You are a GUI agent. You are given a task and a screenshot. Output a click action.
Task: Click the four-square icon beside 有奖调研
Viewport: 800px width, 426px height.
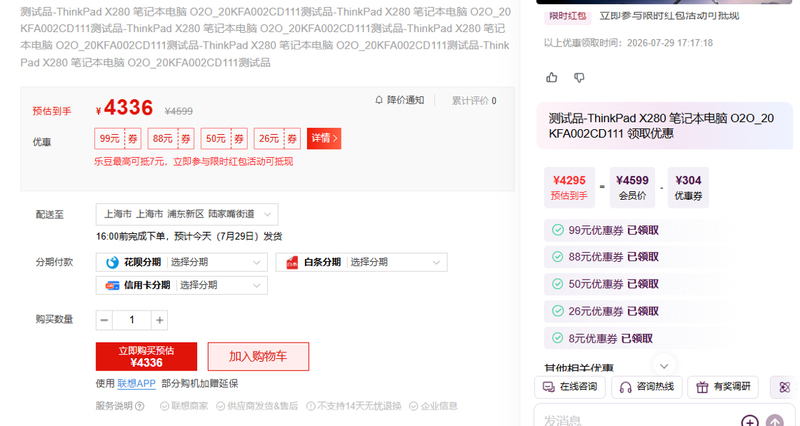(x=785, y=387)
